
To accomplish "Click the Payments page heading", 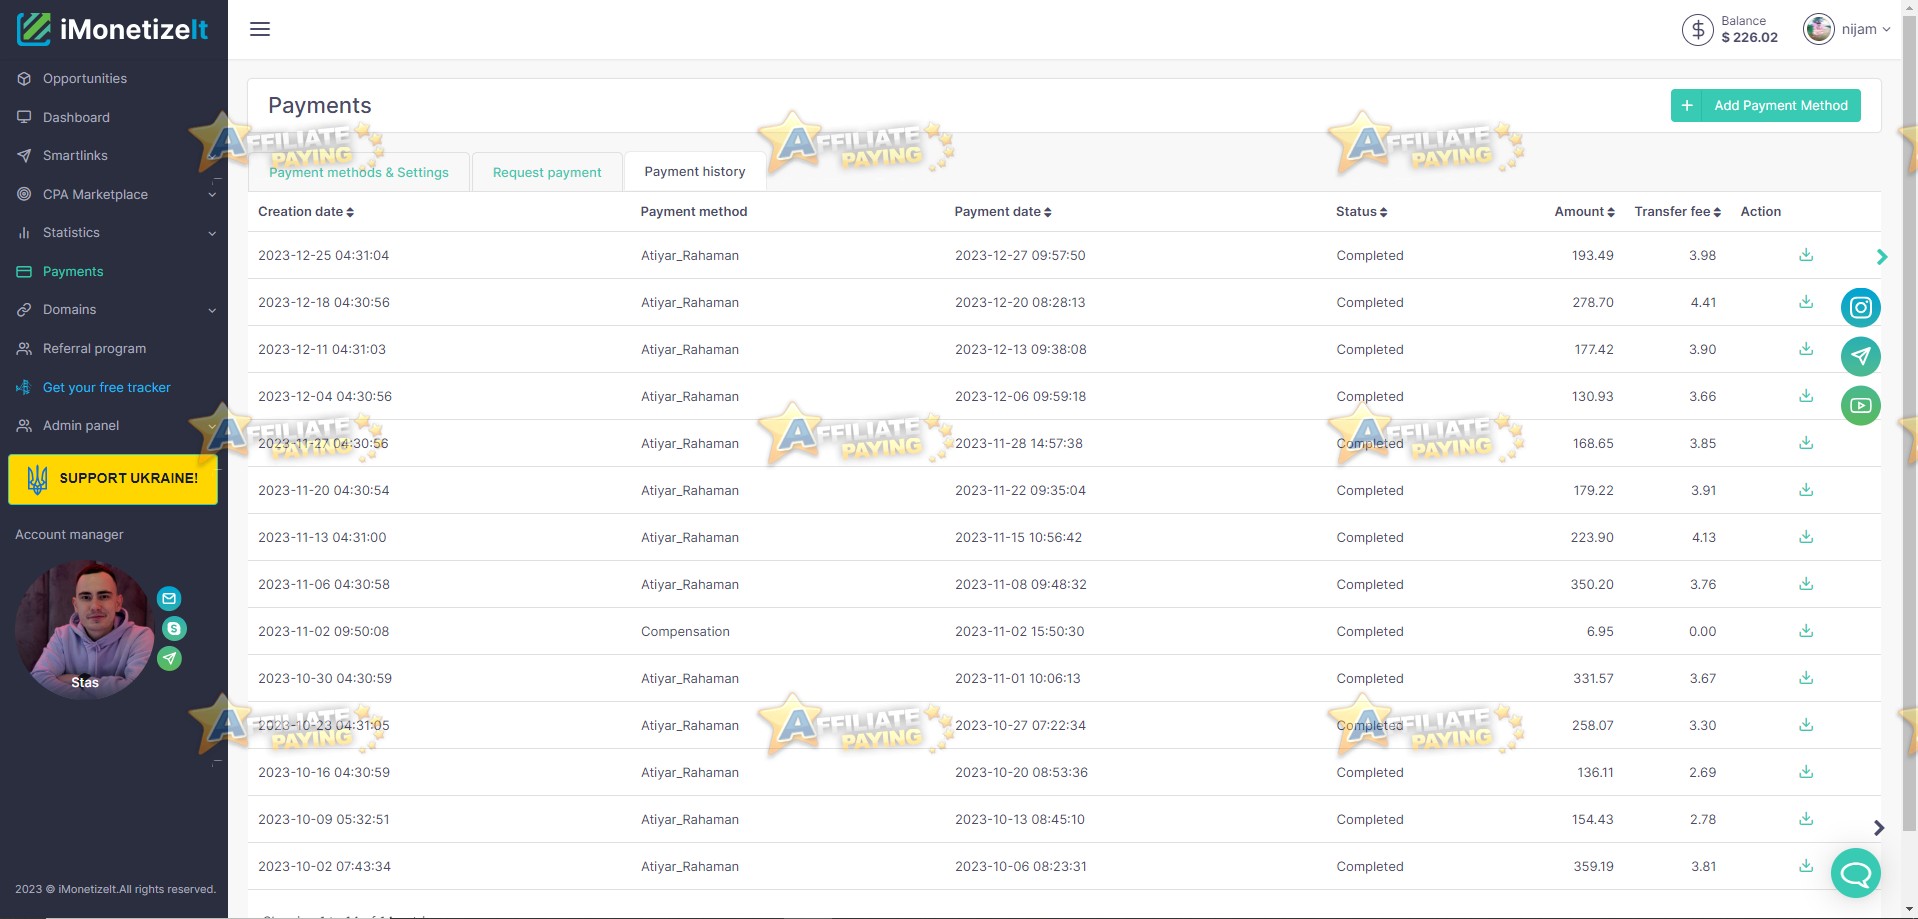I will (x=320, y=106).
